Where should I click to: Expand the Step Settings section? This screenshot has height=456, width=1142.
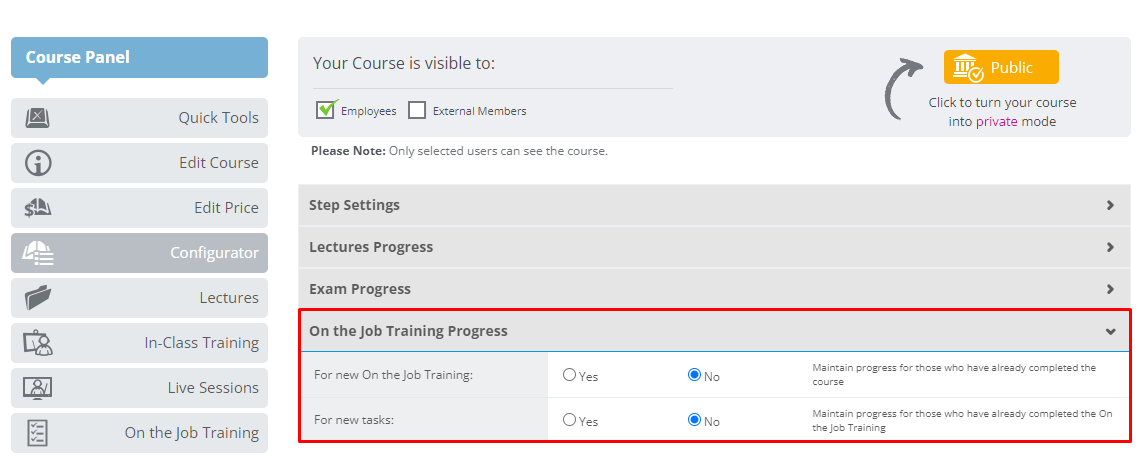click(714, 205)
